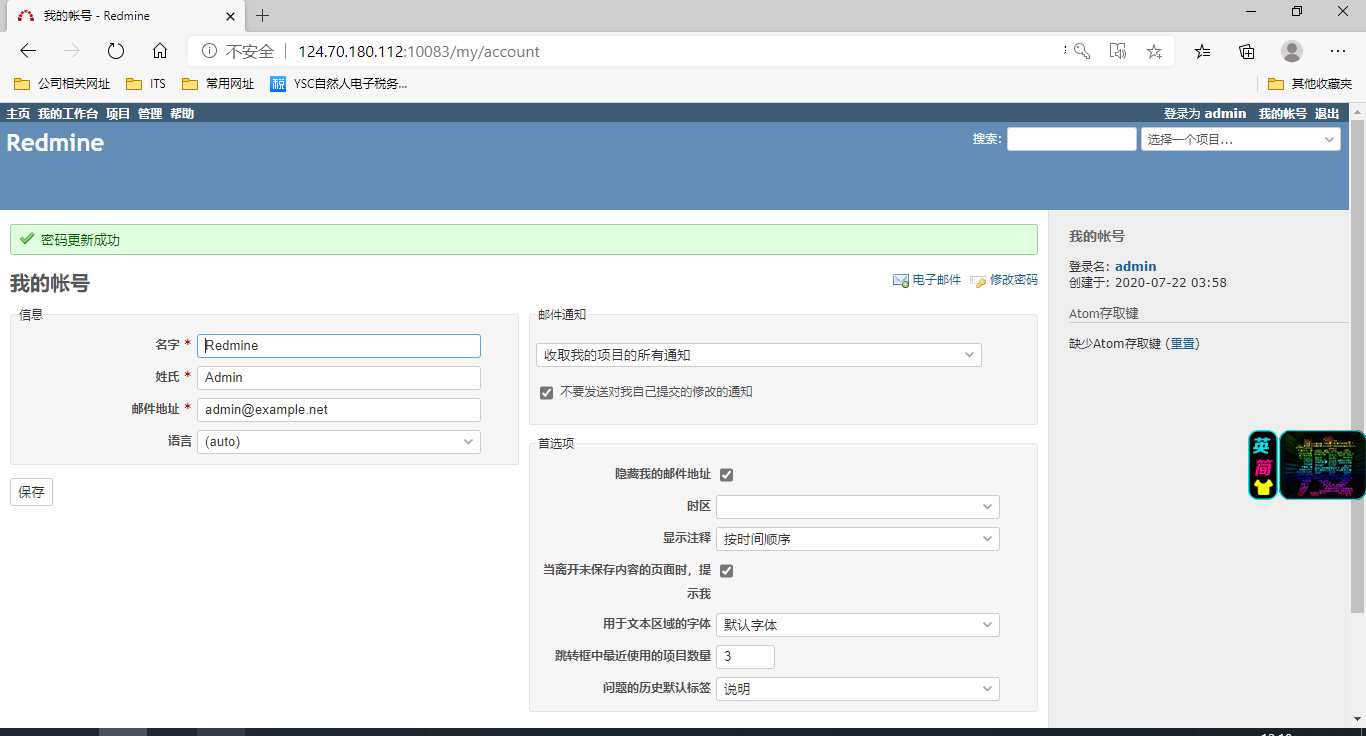Open a new browser tab

coord(263,16)
